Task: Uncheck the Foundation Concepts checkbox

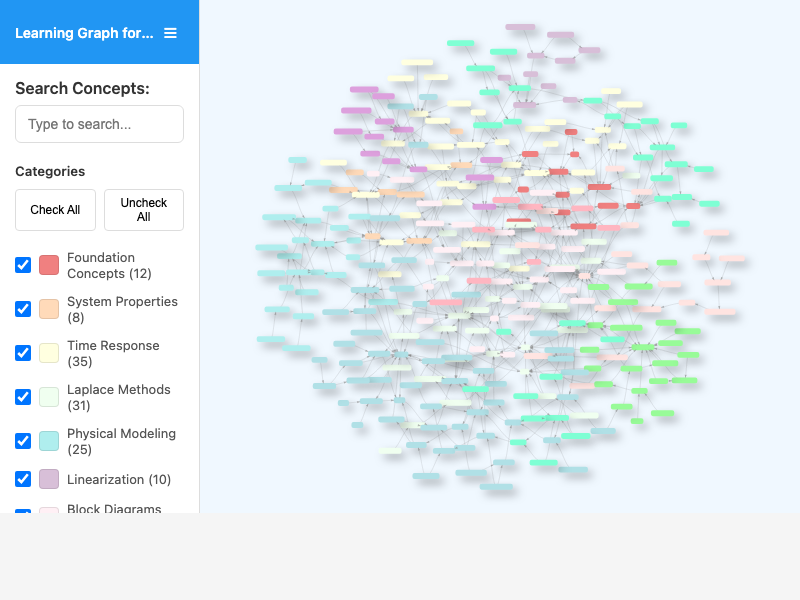Action: click(23, 265)
